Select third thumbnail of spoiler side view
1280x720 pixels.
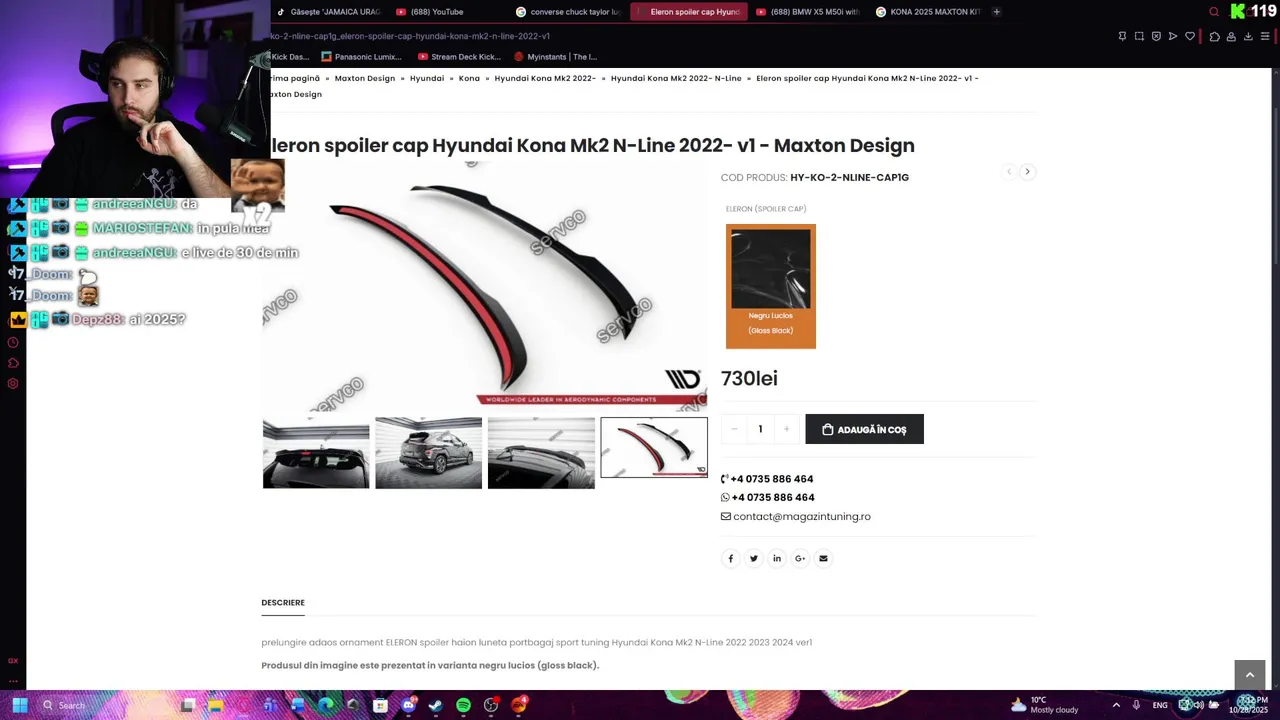541,453
